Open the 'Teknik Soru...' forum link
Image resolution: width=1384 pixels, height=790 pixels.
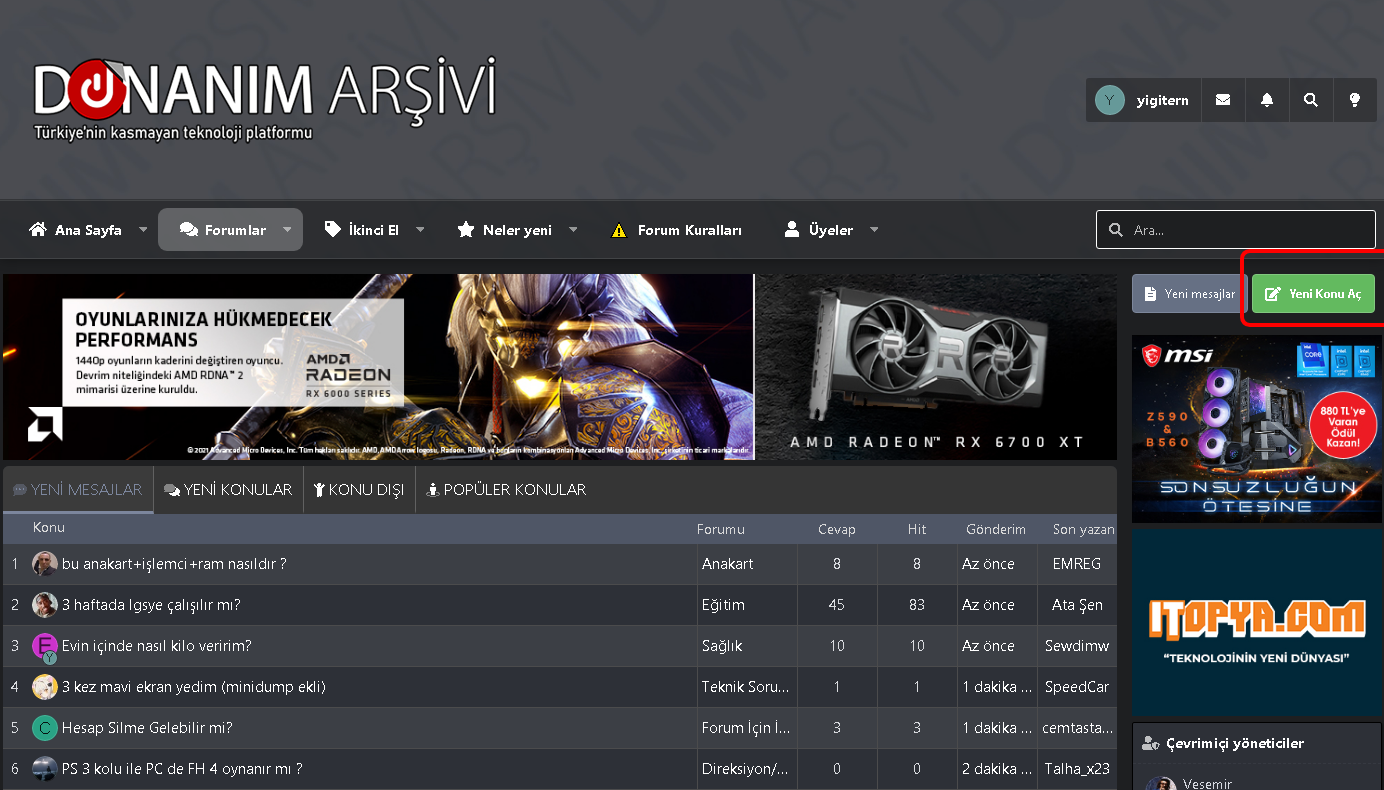tap(745, 687)
